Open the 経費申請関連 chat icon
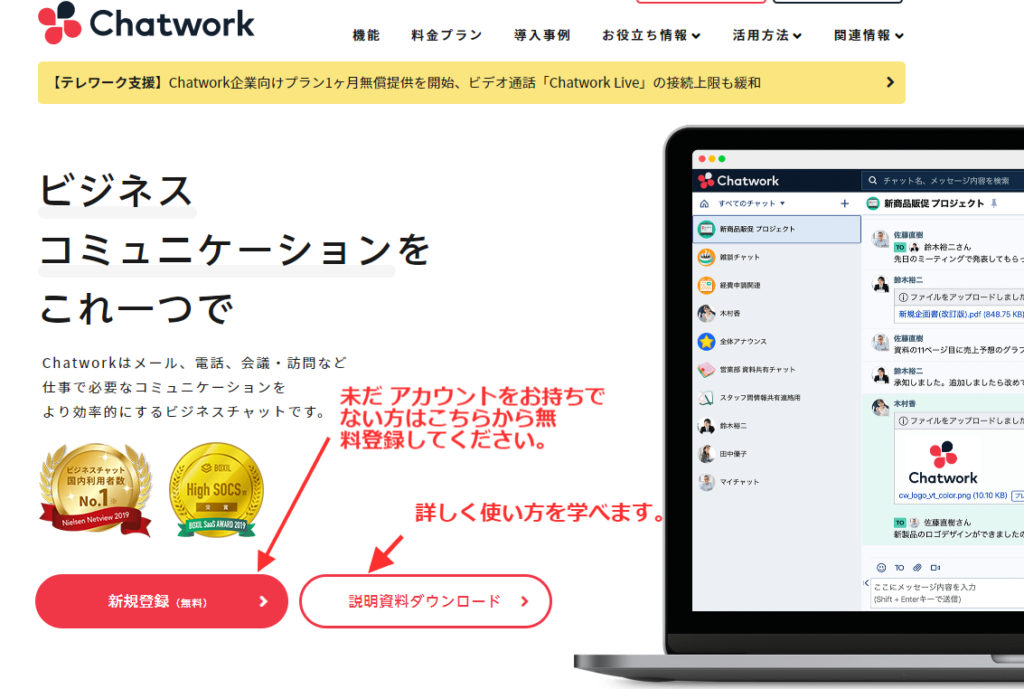The width and height of the screenshot is (1024, 689). (x=706, y=285)
